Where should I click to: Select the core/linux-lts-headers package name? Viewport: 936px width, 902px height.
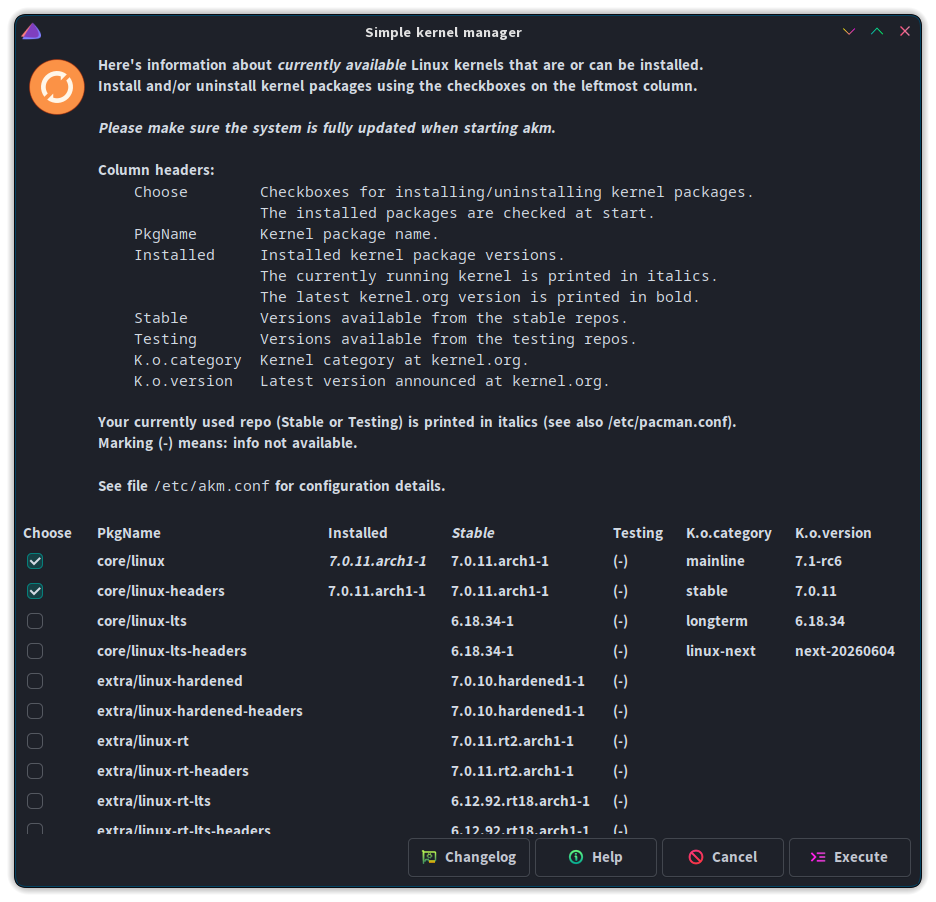click(x=172, y=651)
